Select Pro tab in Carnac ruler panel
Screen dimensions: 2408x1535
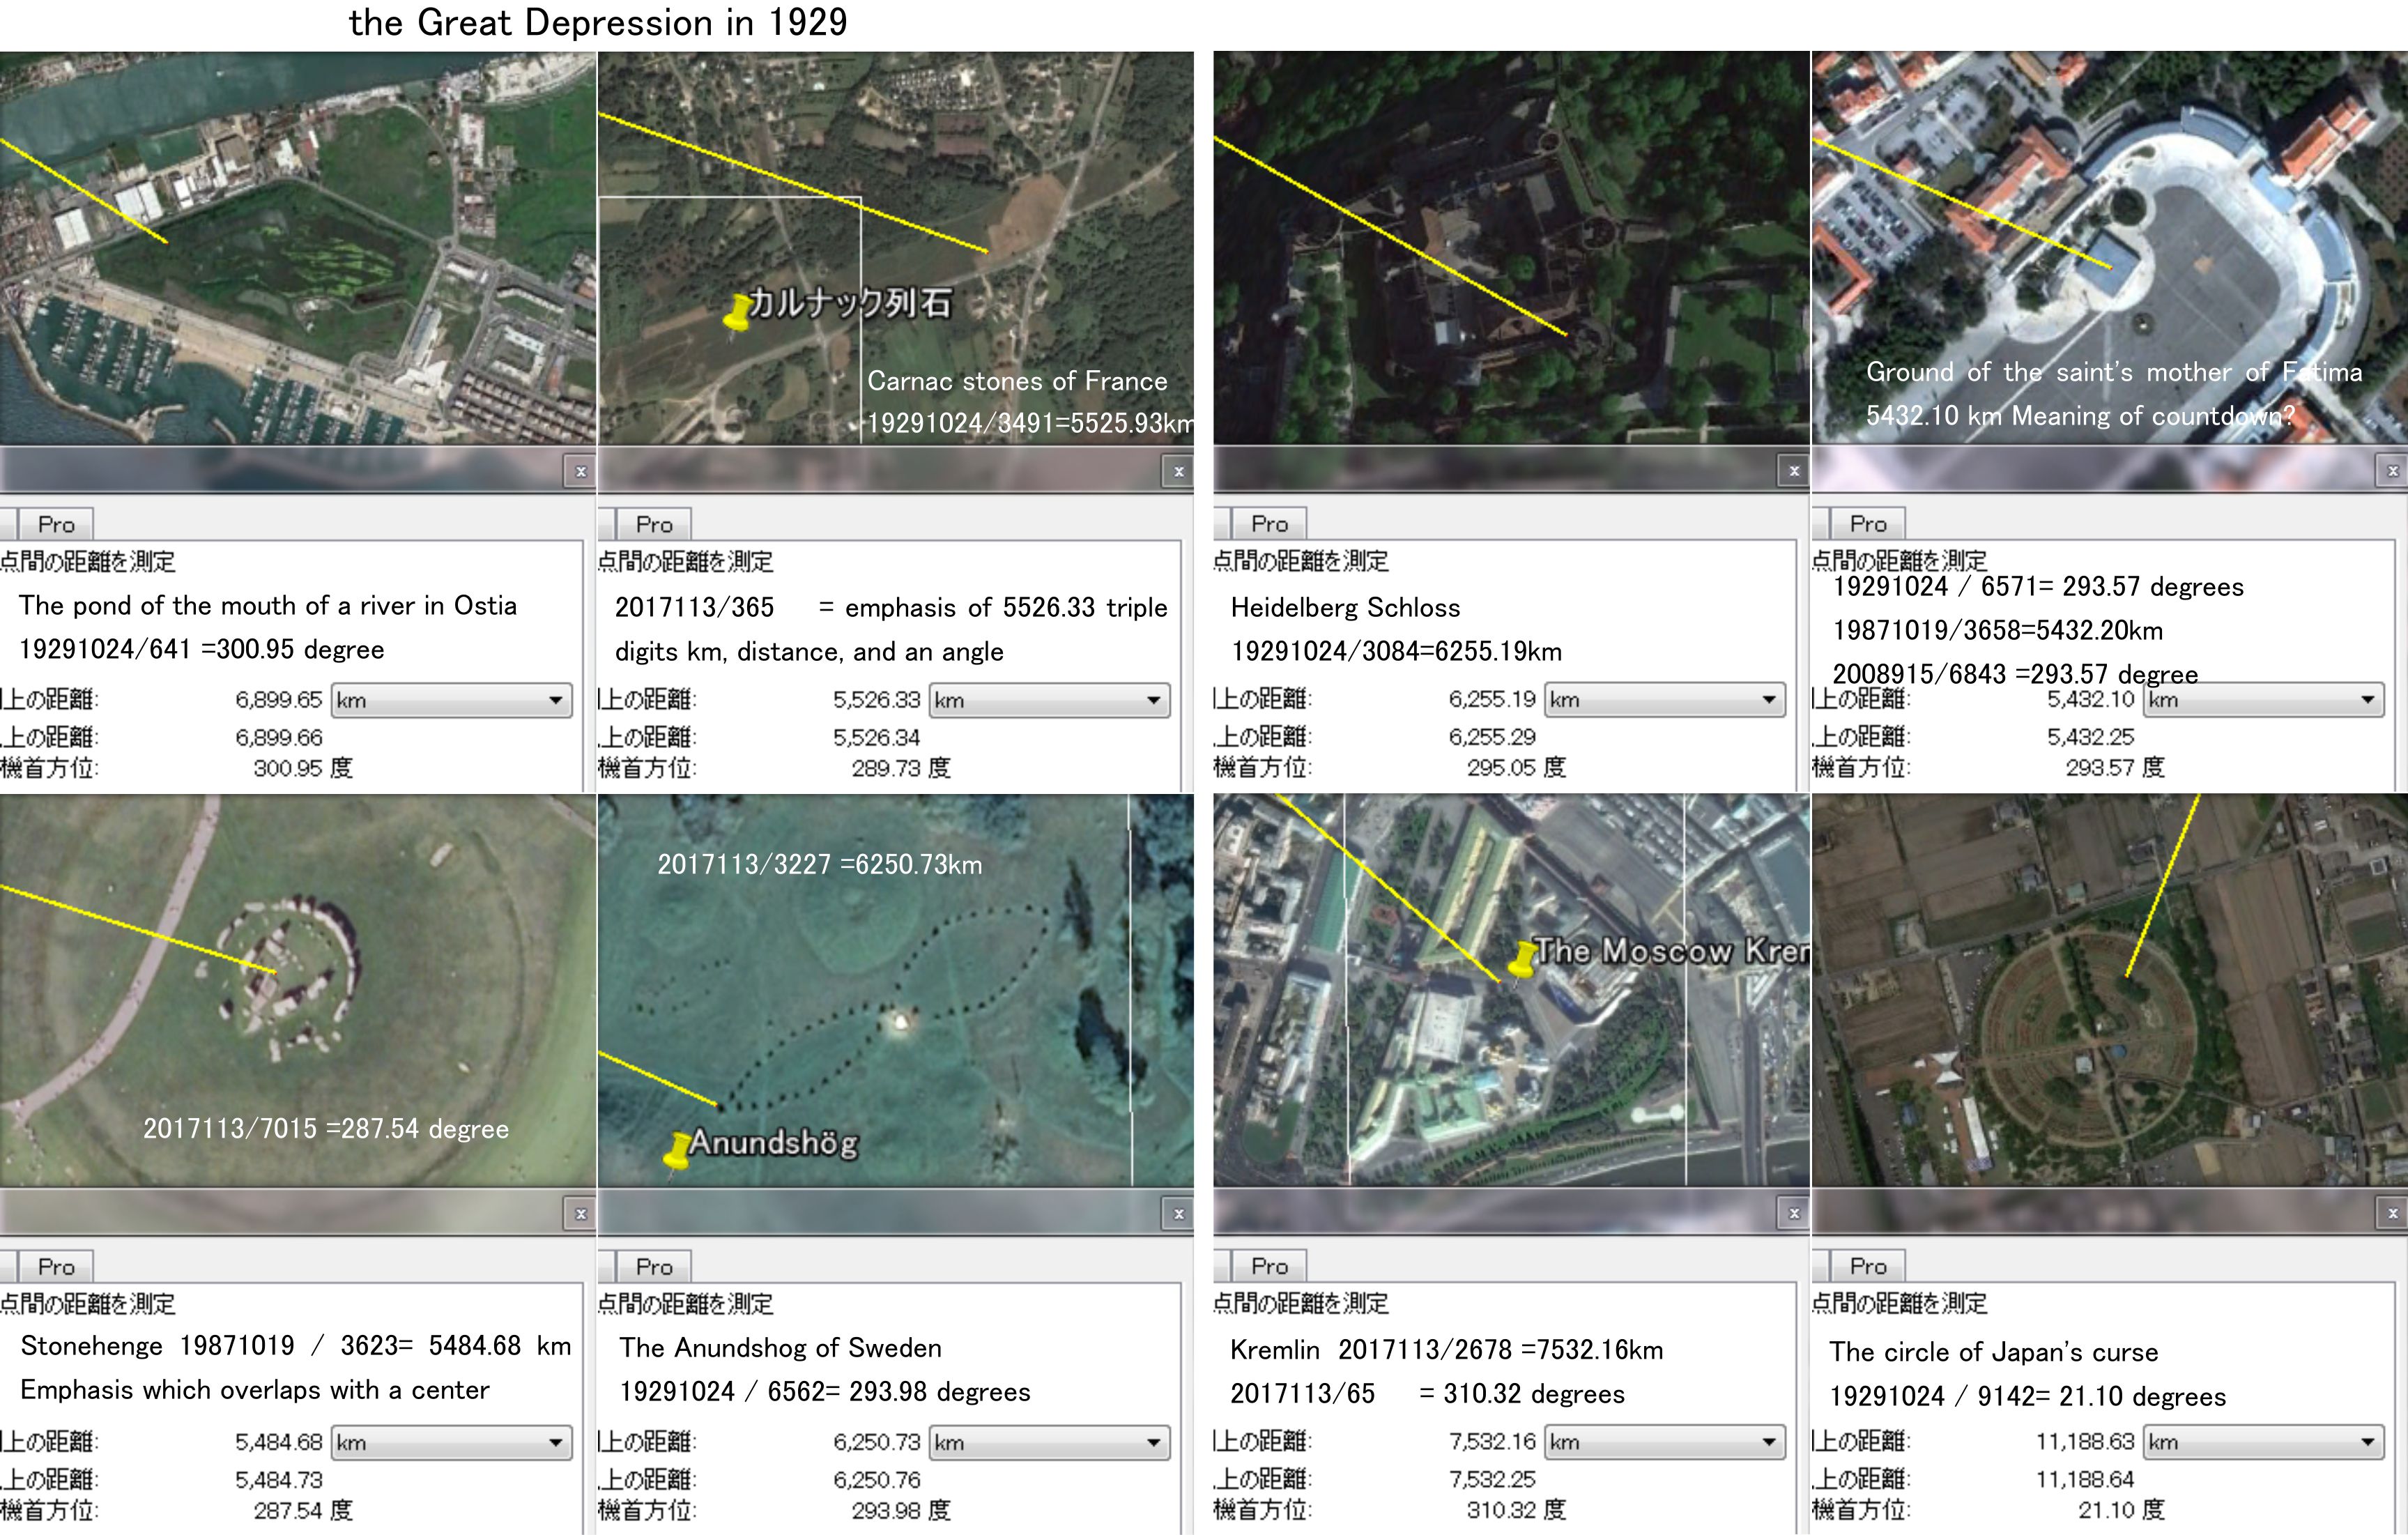pyautogui.click(x=654, y=525)
